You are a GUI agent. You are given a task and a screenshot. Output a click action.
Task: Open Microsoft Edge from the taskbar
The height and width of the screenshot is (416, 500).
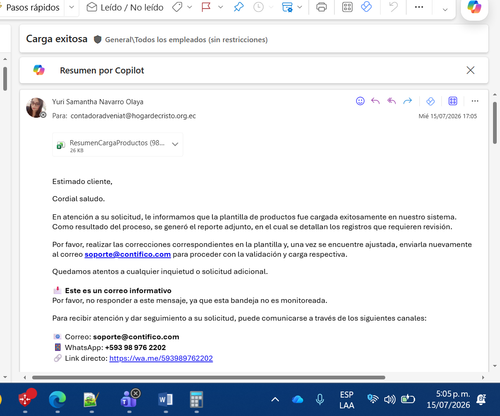click(57, 399)
